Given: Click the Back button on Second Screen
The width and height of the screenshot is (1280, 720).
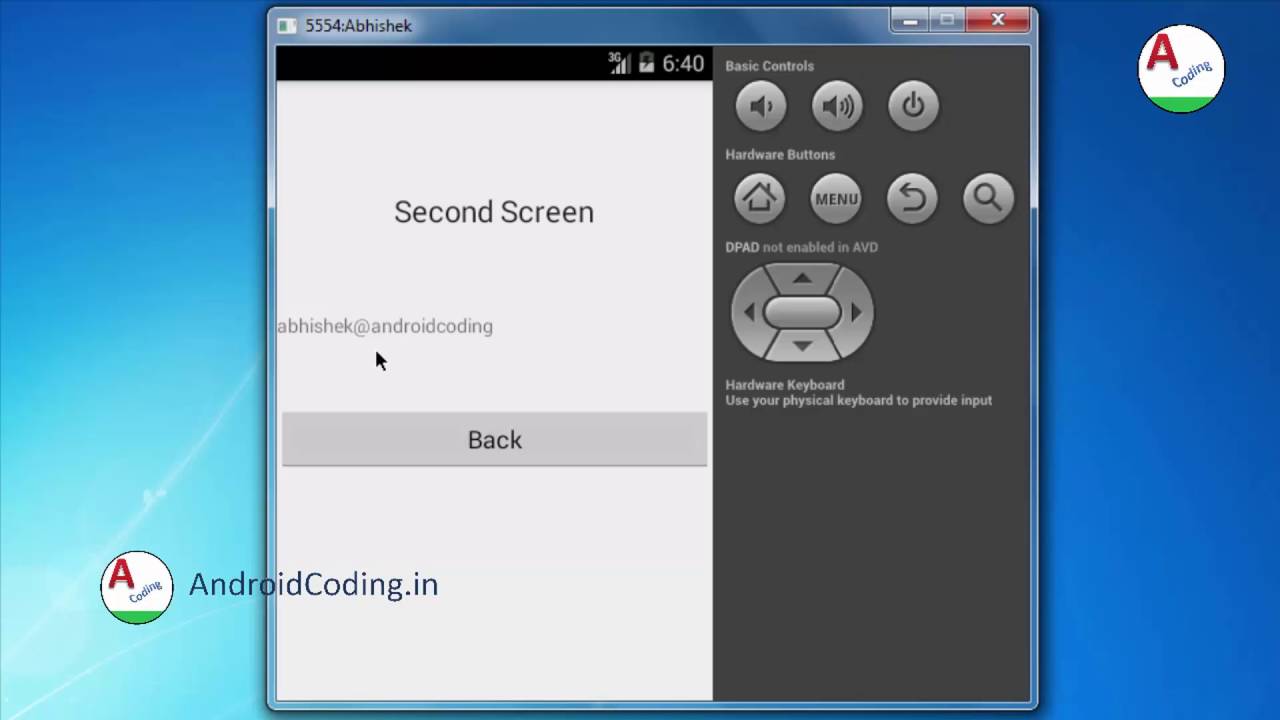Looking at the screenshot, I should pyautogui.click(x=494, y=440).
